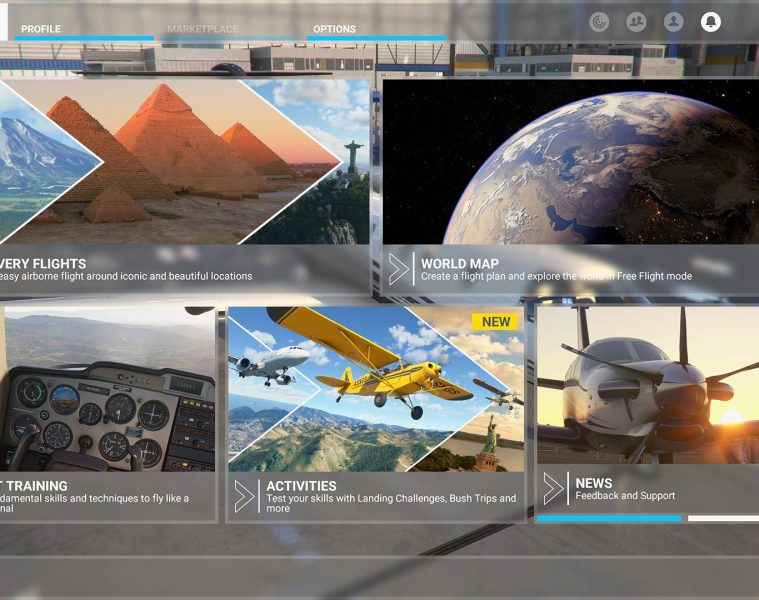The image size is (759, 600).
Task: Click the News chevron arrow icon
Action: 553,489
